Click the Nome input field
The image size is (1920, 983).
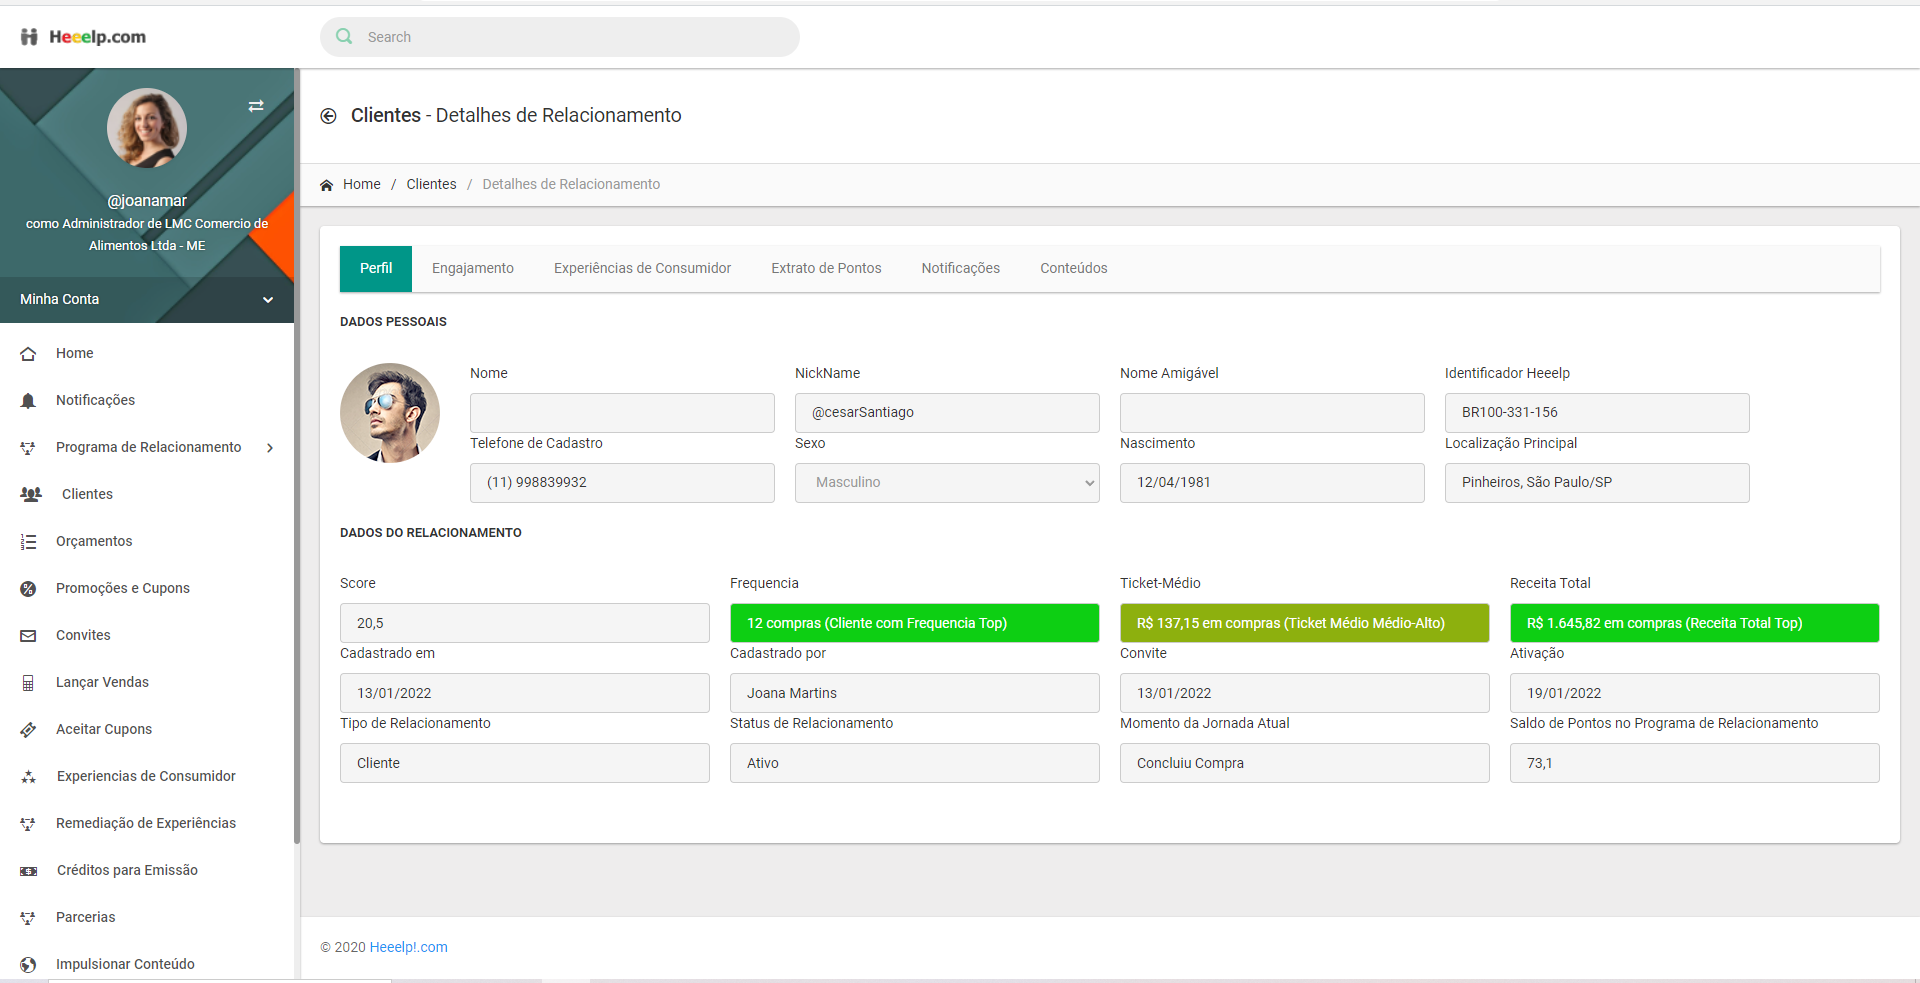tap(622, 413)
